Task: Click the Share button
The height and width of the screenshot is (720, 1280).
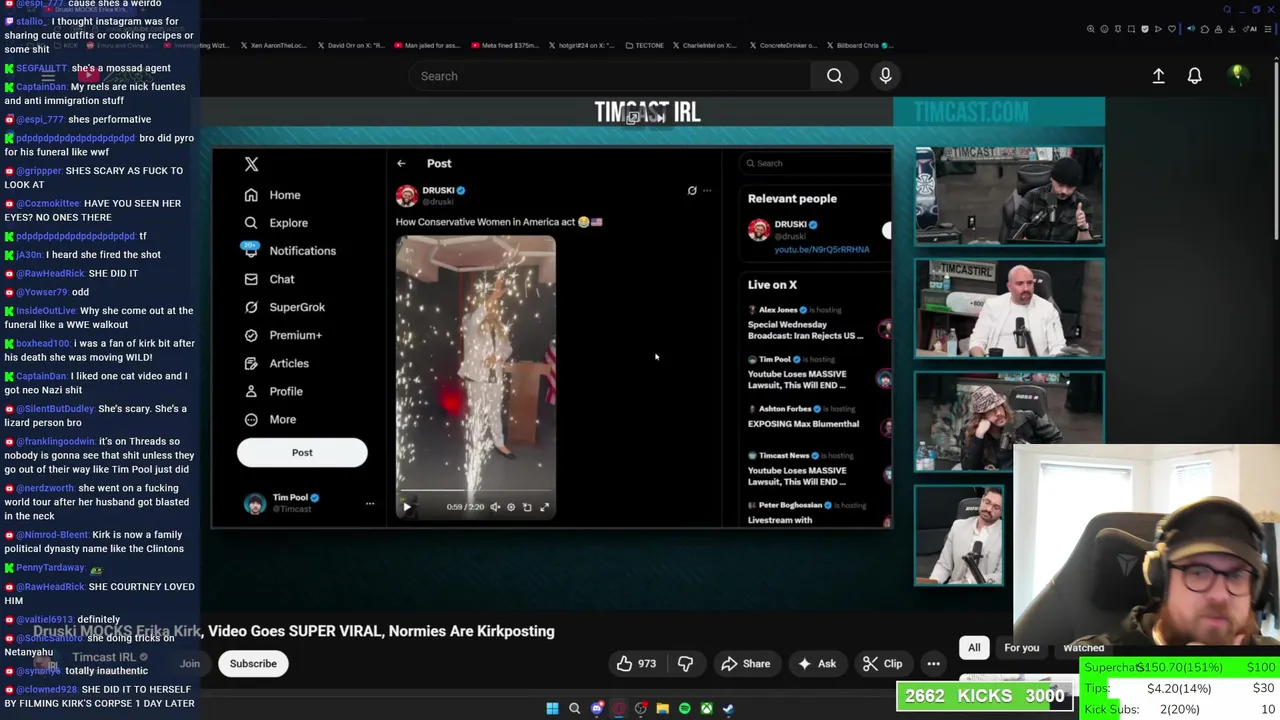Action: coord(746,664)
